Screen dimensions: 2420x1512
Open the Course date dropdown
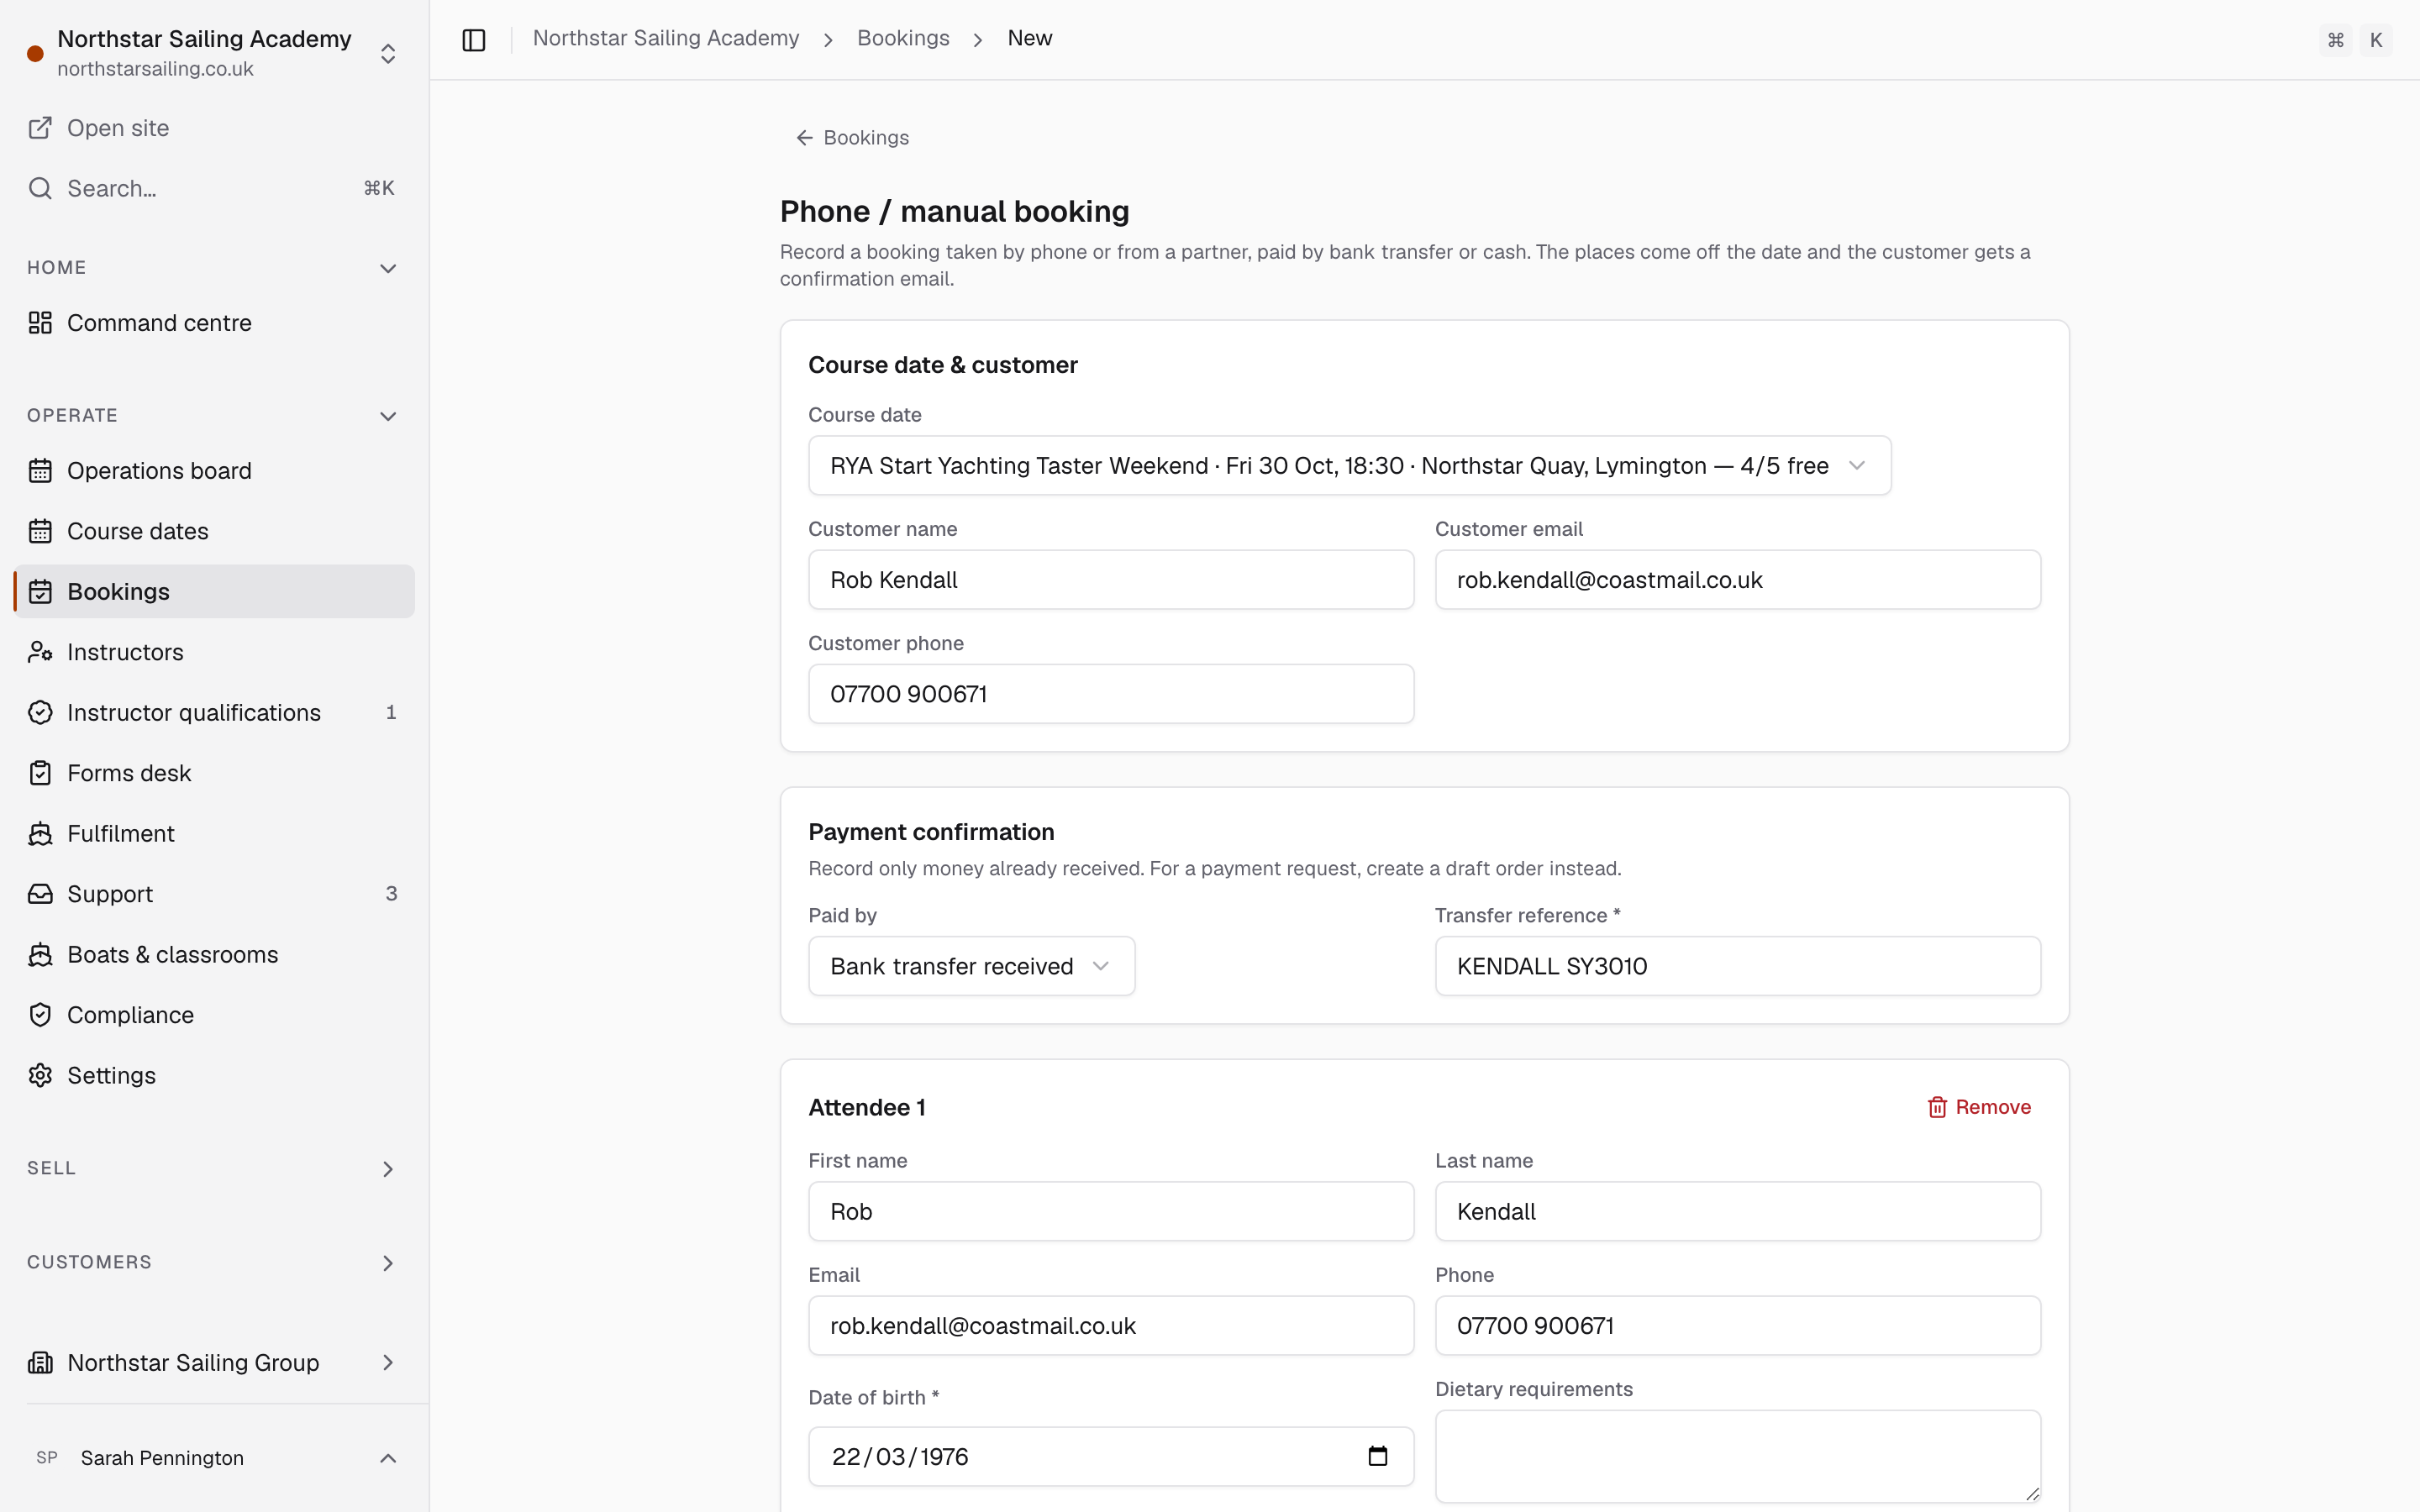(1349, 465)
